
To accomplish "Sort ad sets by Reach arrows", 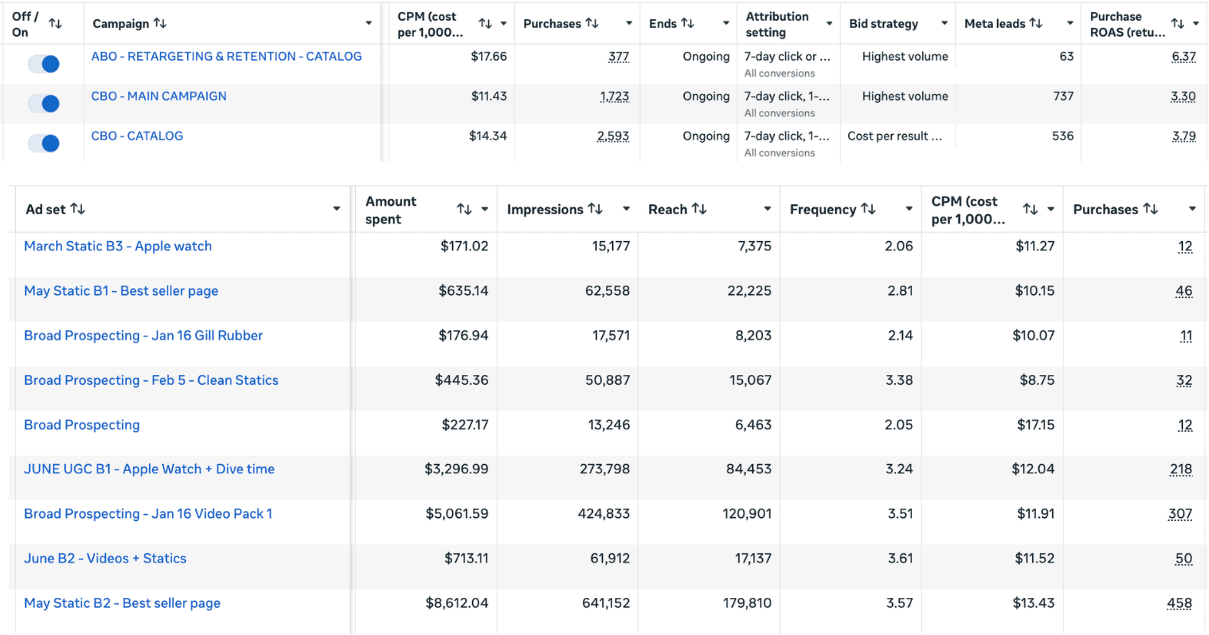I will point(699,209).
